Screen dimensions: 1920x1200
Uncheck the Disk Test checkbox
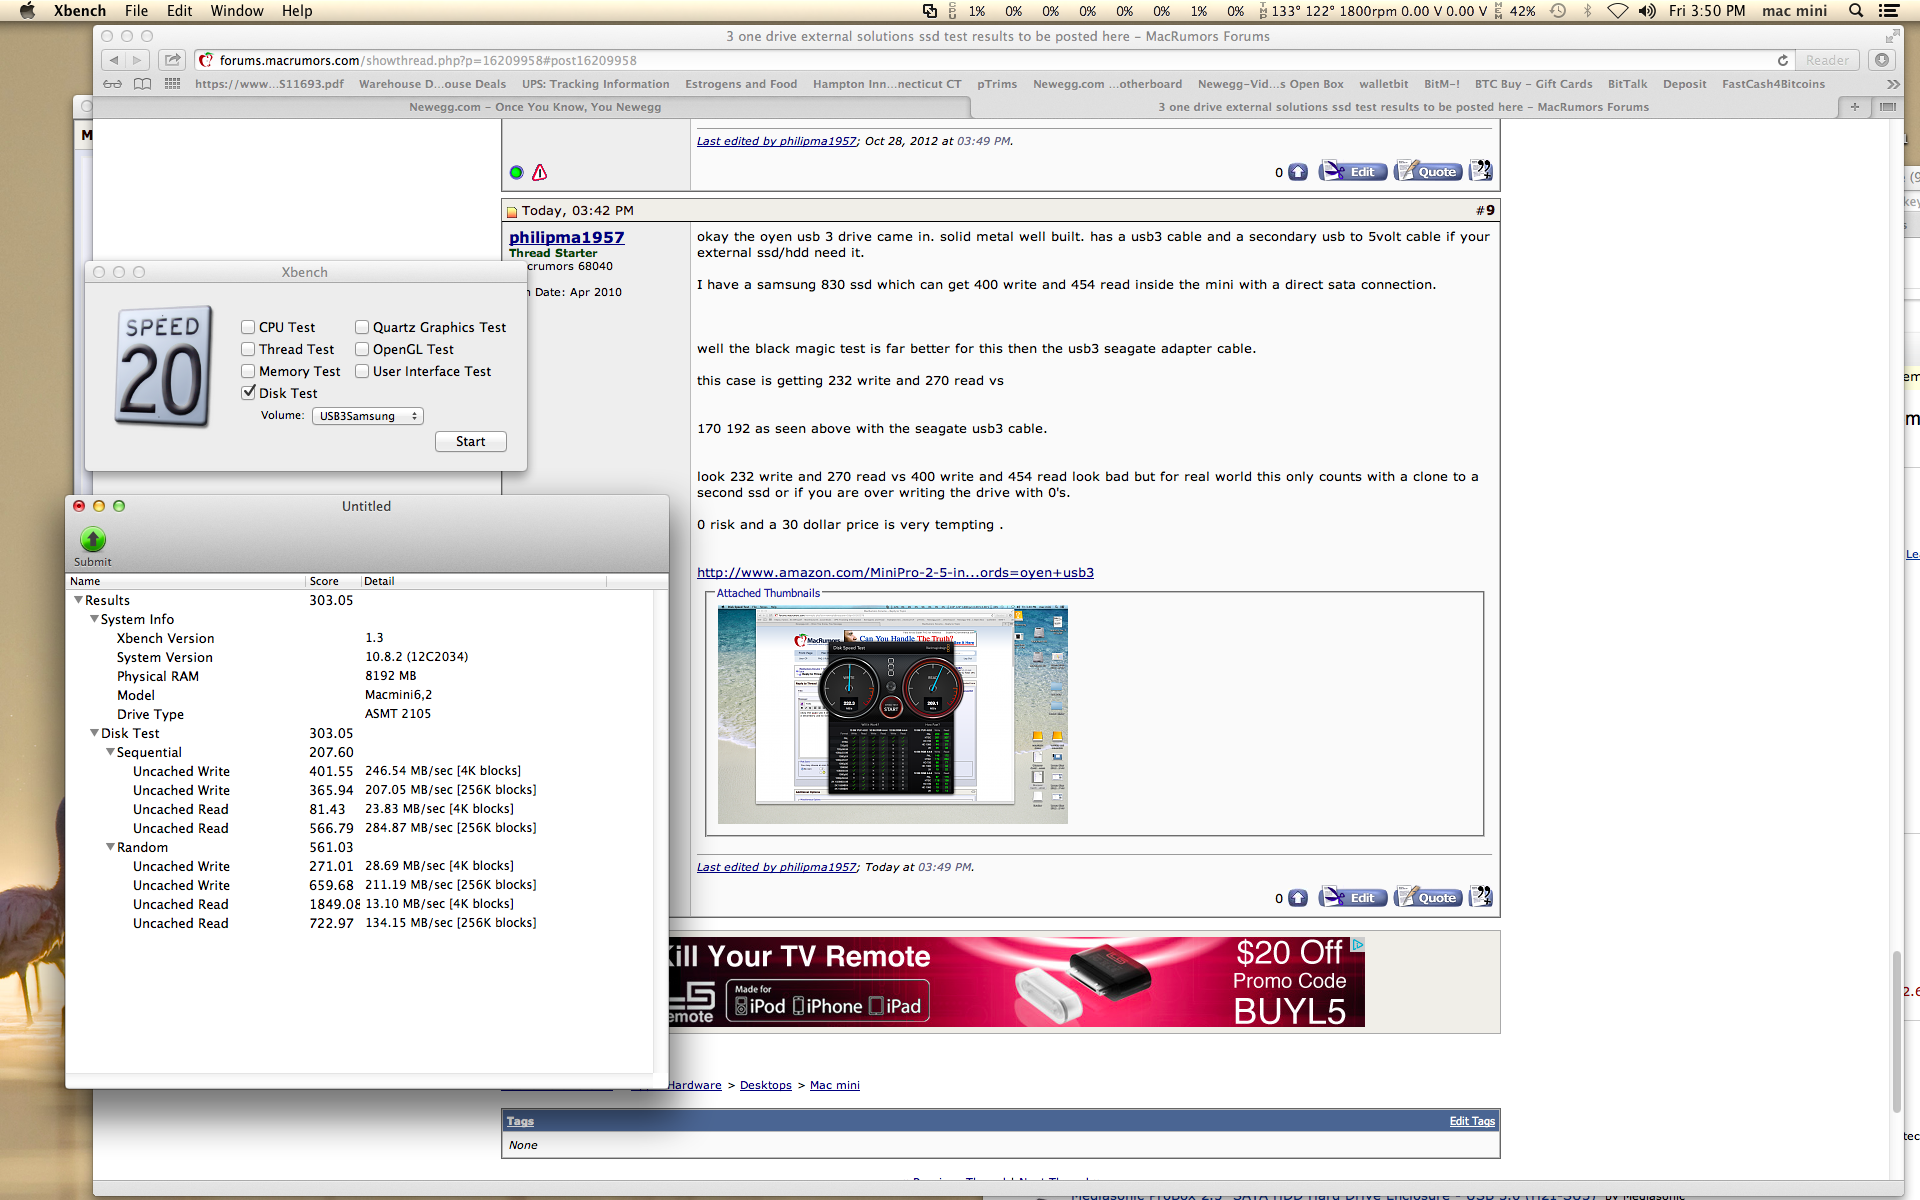(248, 393)
